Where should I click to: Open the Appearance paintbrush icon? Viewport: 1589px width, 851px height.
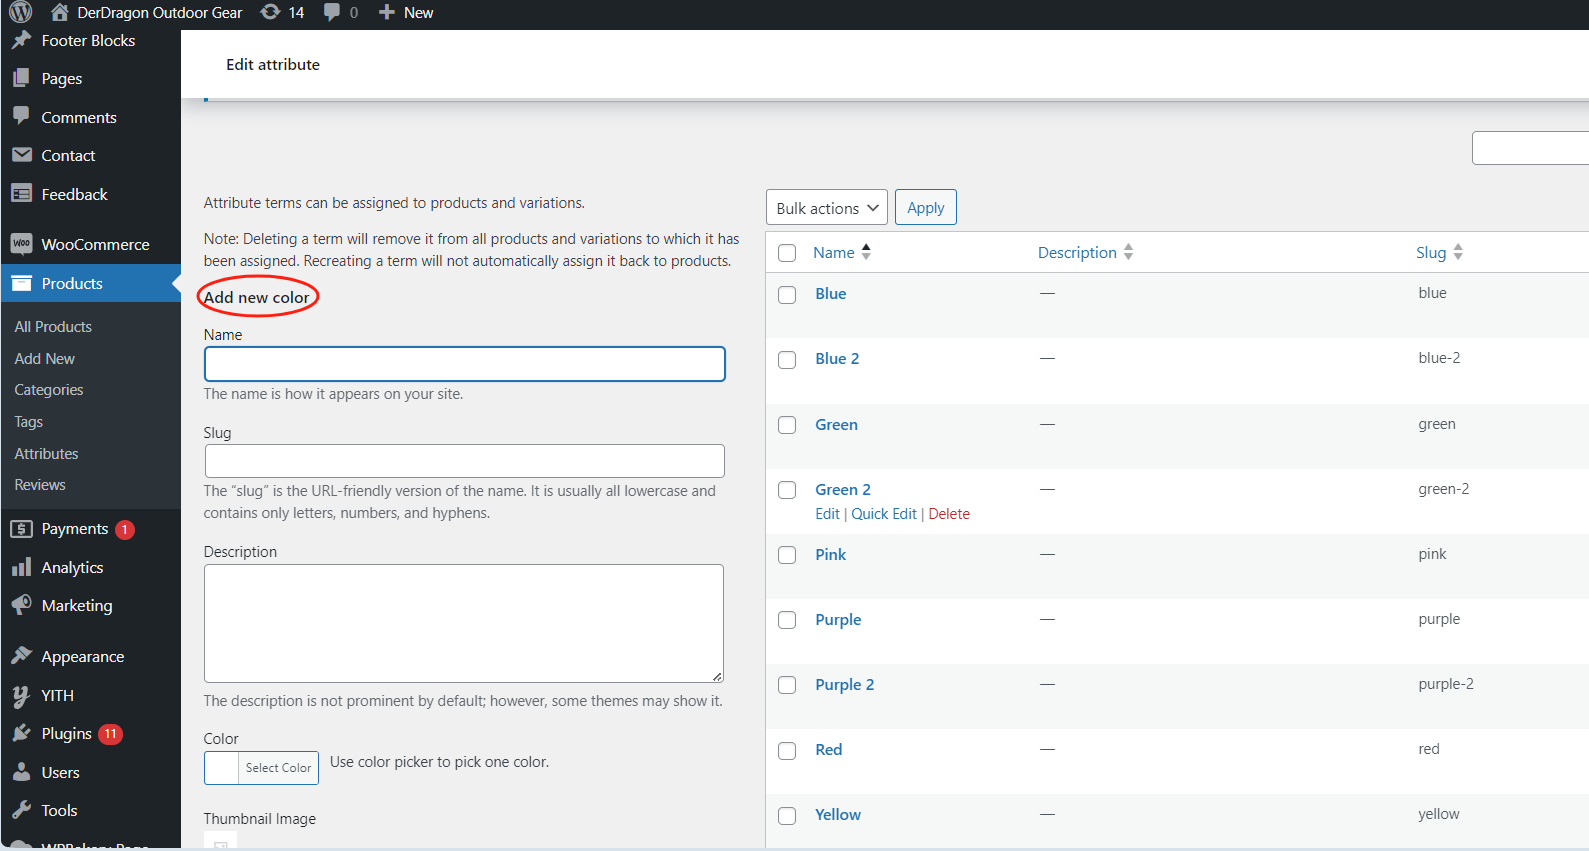pyautogui.click(x=21, y=656)
